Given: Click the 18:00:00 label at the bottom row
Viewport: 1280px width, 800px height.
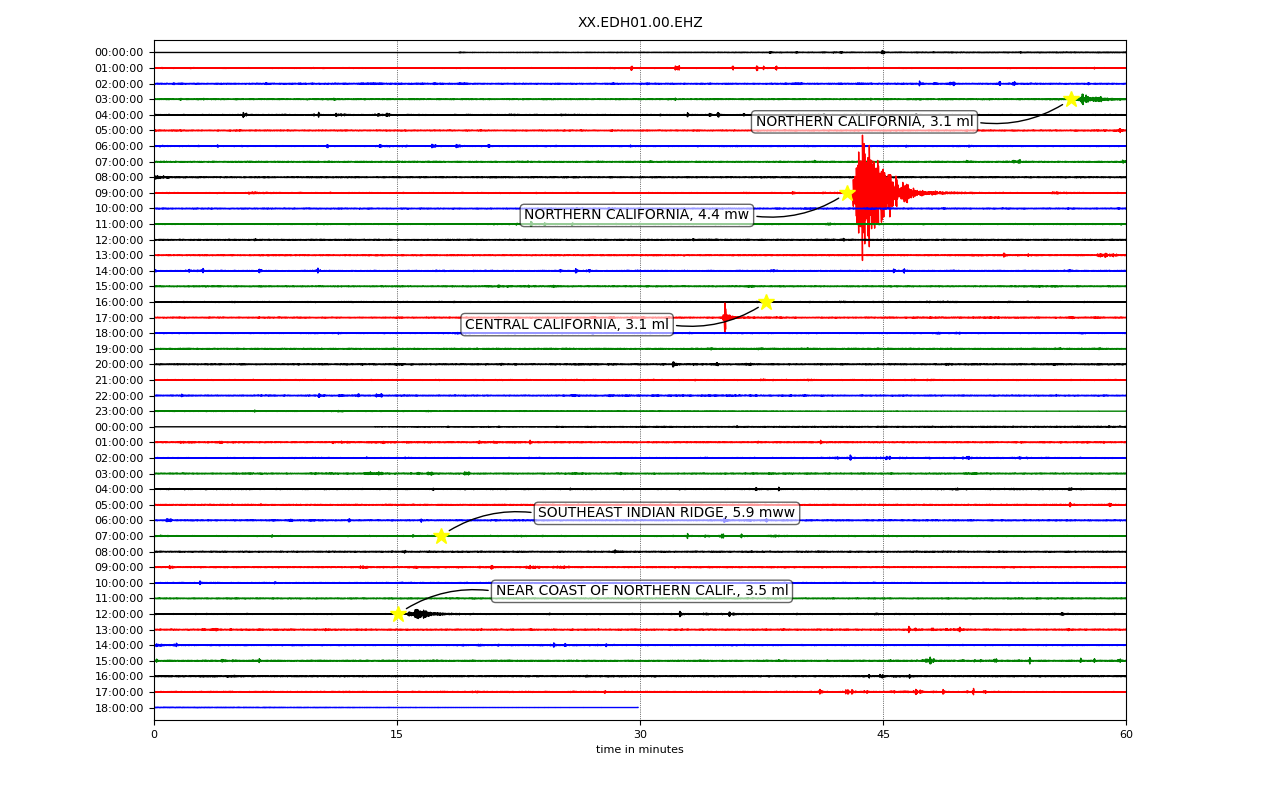Looking at the screenshot, I should (x=119, y=708).
